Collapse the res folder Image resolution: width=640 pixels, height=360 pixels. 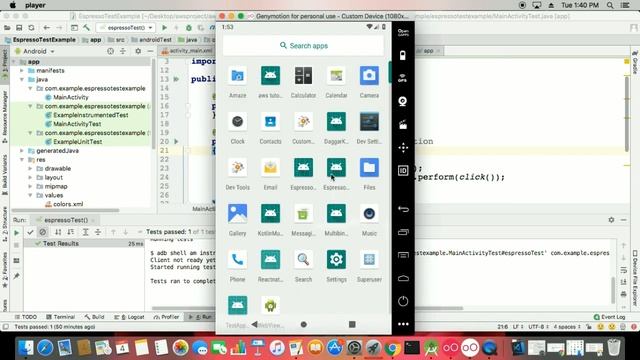[22, 160]
